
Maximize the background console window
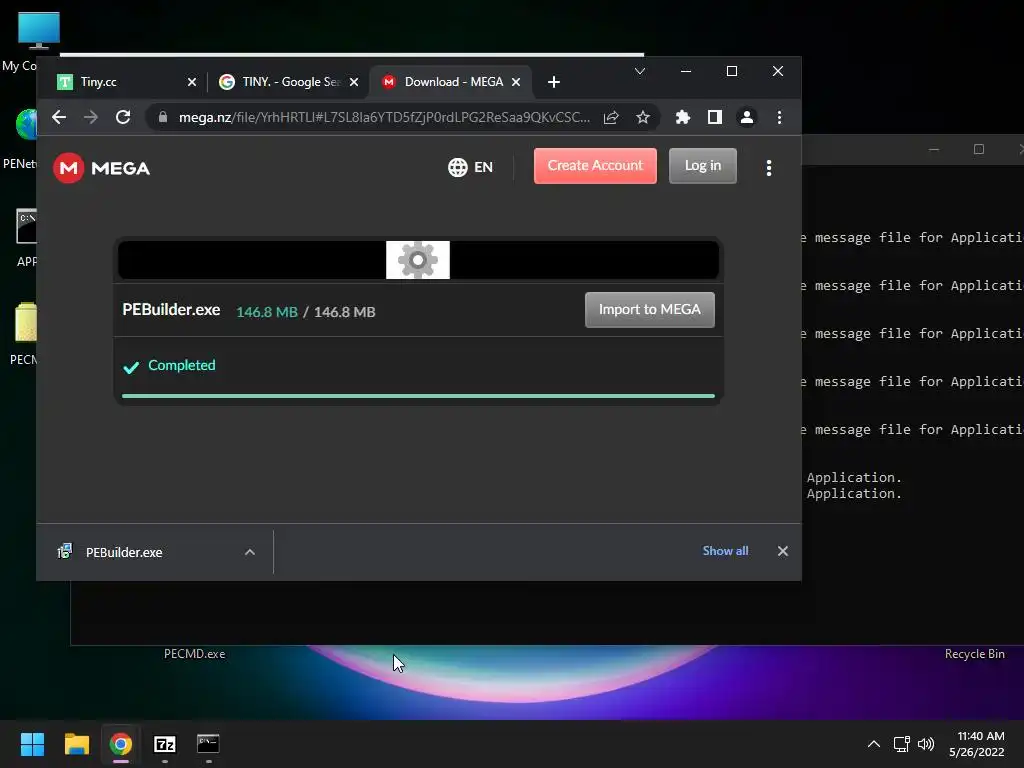coord(979,149)
